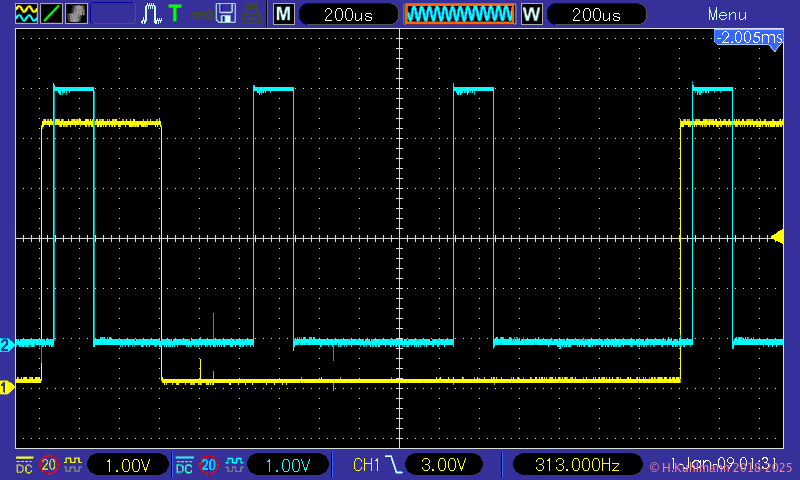This screenshot has width=800, height=480.
Task: Click the W window timebase icon
Action: 531,14
